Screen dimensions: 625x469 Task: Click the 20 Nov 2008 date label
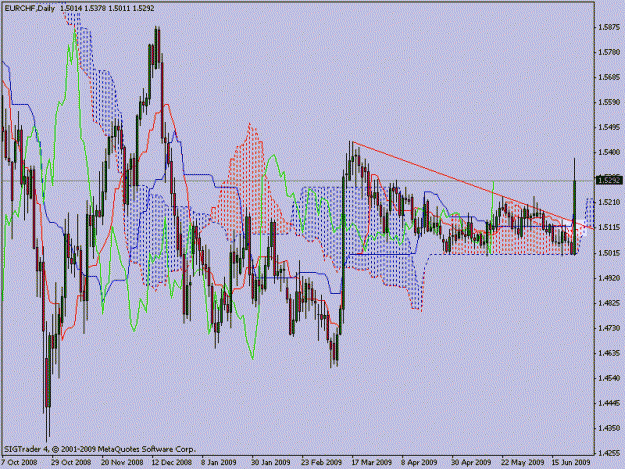(x=122, y=463)
